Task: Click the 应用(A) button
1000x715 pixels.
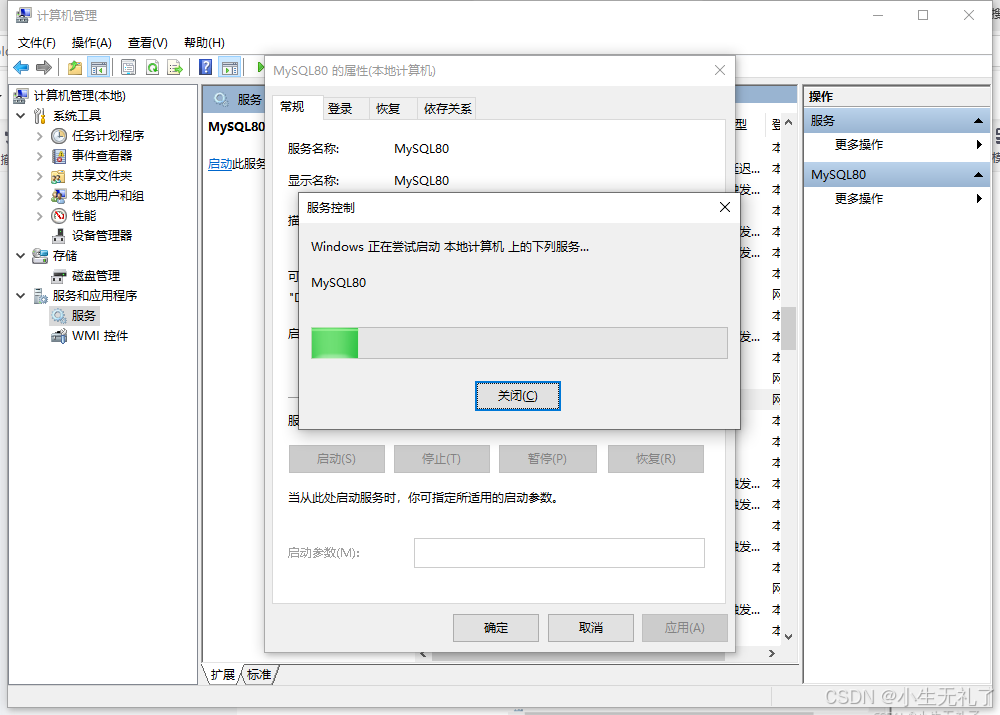Action: coord(685,628)
